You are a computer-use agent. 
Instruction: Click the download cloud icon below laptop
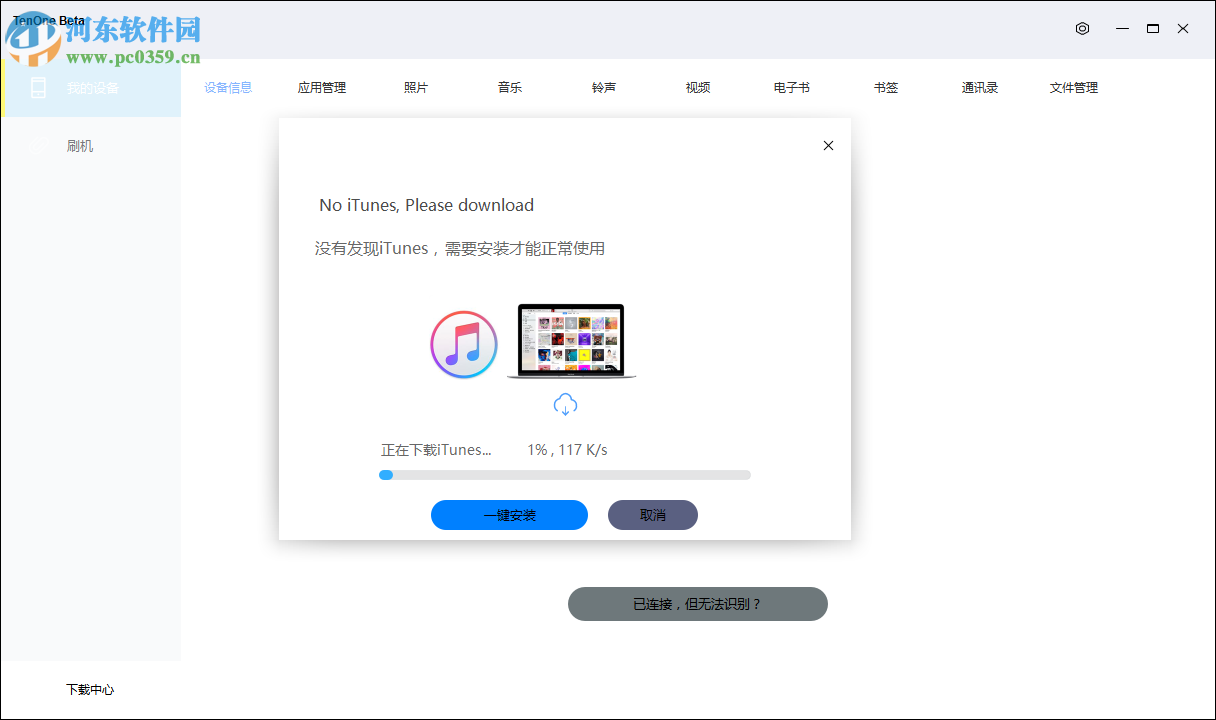click(x=565, y=404)
